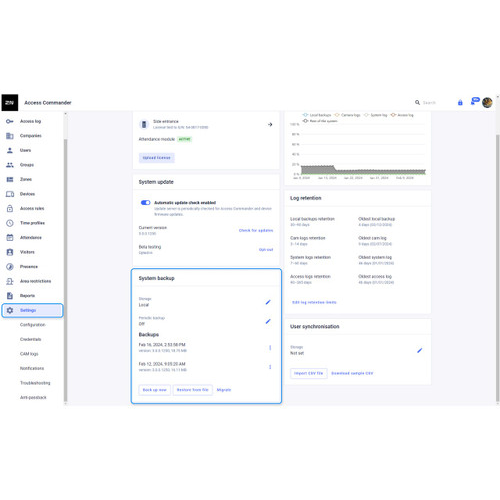Image resolution: width=500 pixels, height=500 pixels.
Task: Edit Periodic backup pencil icon
Action: [x=268, y=321]
